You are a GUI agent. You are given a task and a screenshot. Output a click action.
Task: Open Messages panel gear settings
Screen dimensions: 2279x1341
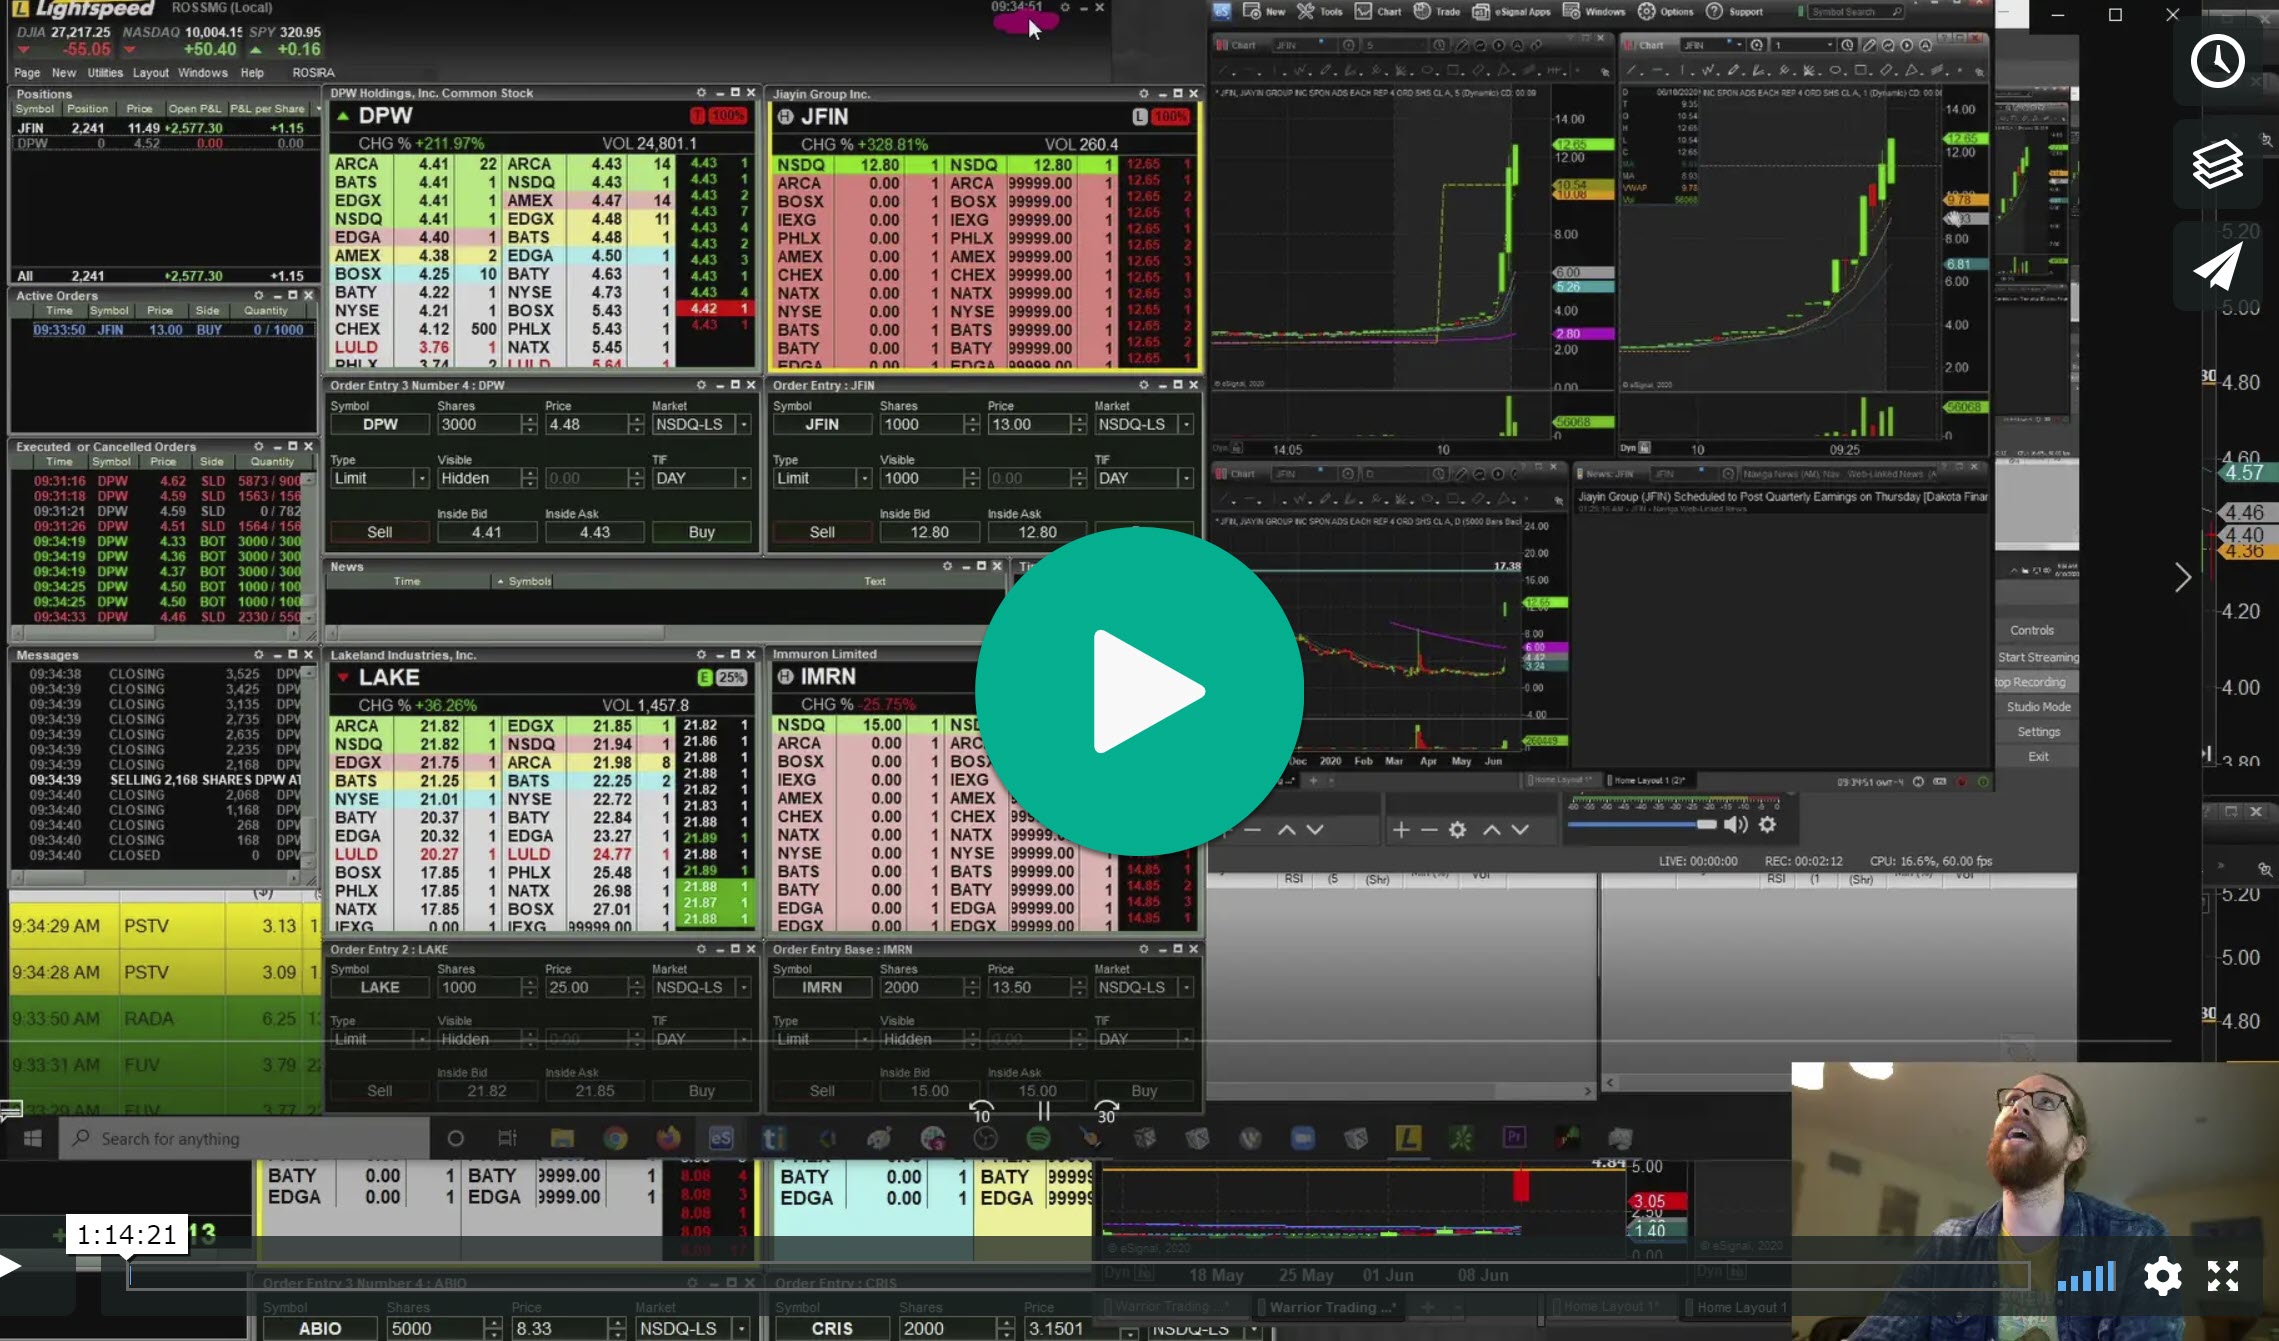pyautogui.click(x=259, y=655)
